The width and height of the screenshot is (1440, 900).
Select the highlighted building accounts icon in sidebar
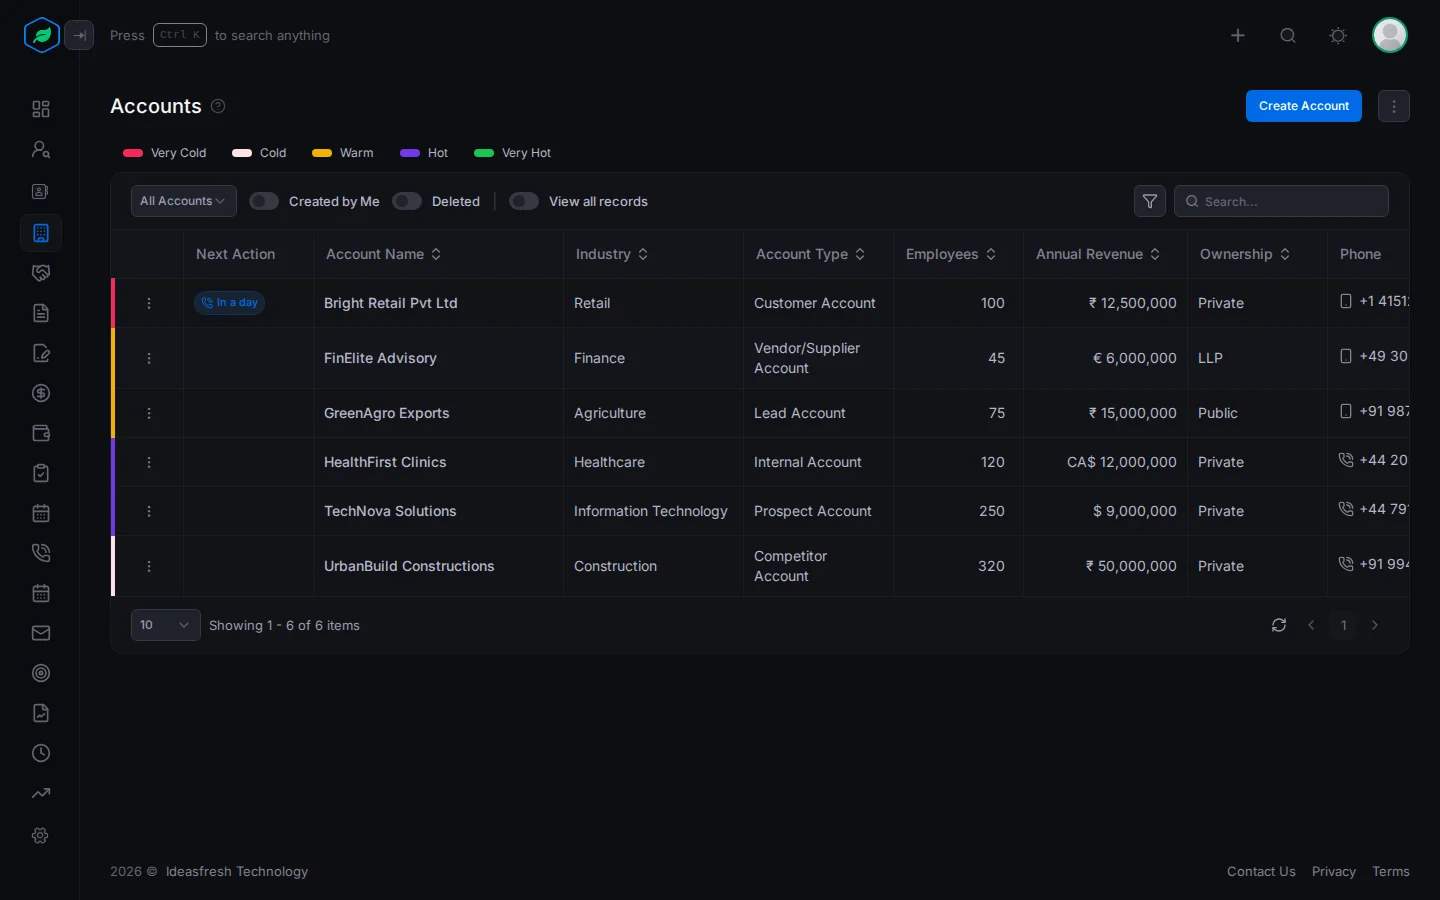click(x=41, y=233)
